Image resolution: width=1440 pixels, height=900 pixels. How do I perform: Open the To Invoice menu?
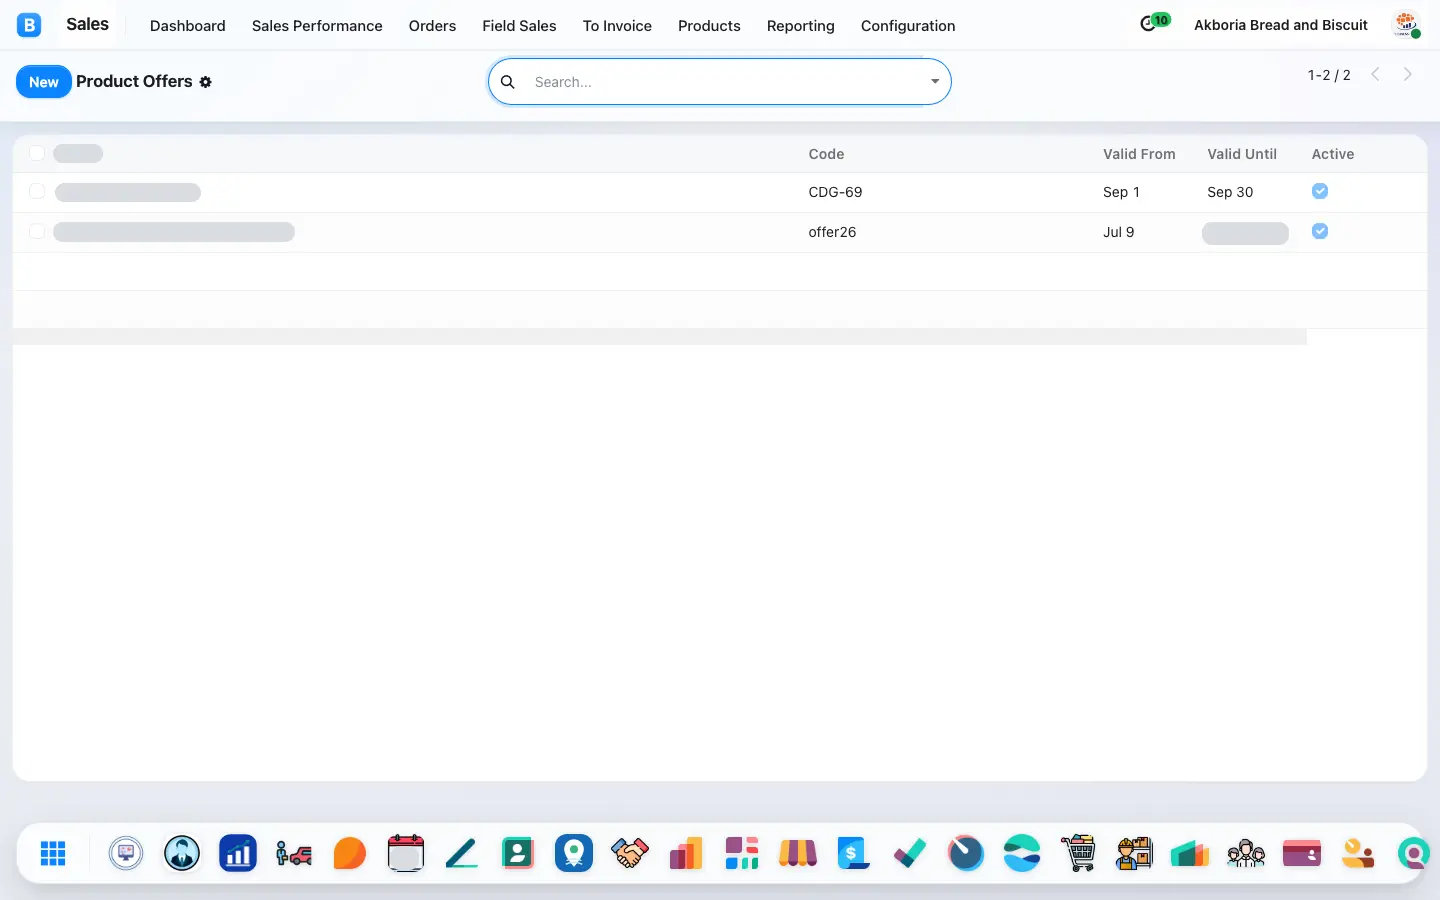617,26
